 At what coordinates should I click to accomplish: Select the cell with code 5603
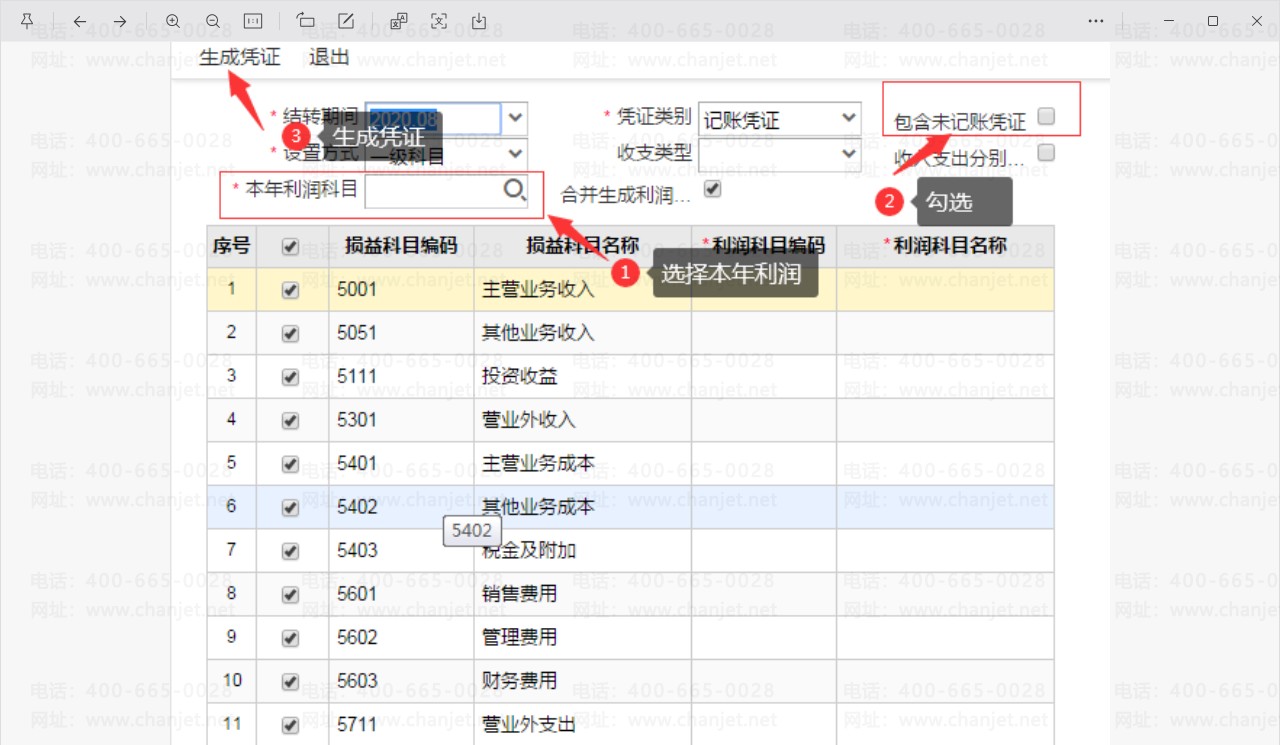click(401, 681)
